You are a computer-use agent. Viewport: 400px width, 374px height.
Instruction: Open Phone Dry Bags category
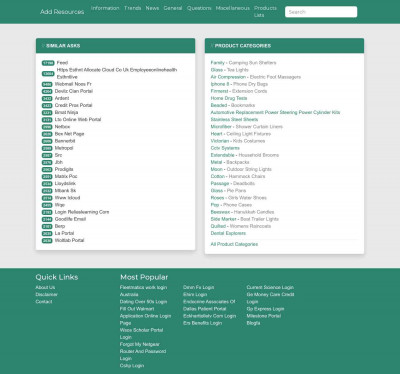(x=250, y=84)
